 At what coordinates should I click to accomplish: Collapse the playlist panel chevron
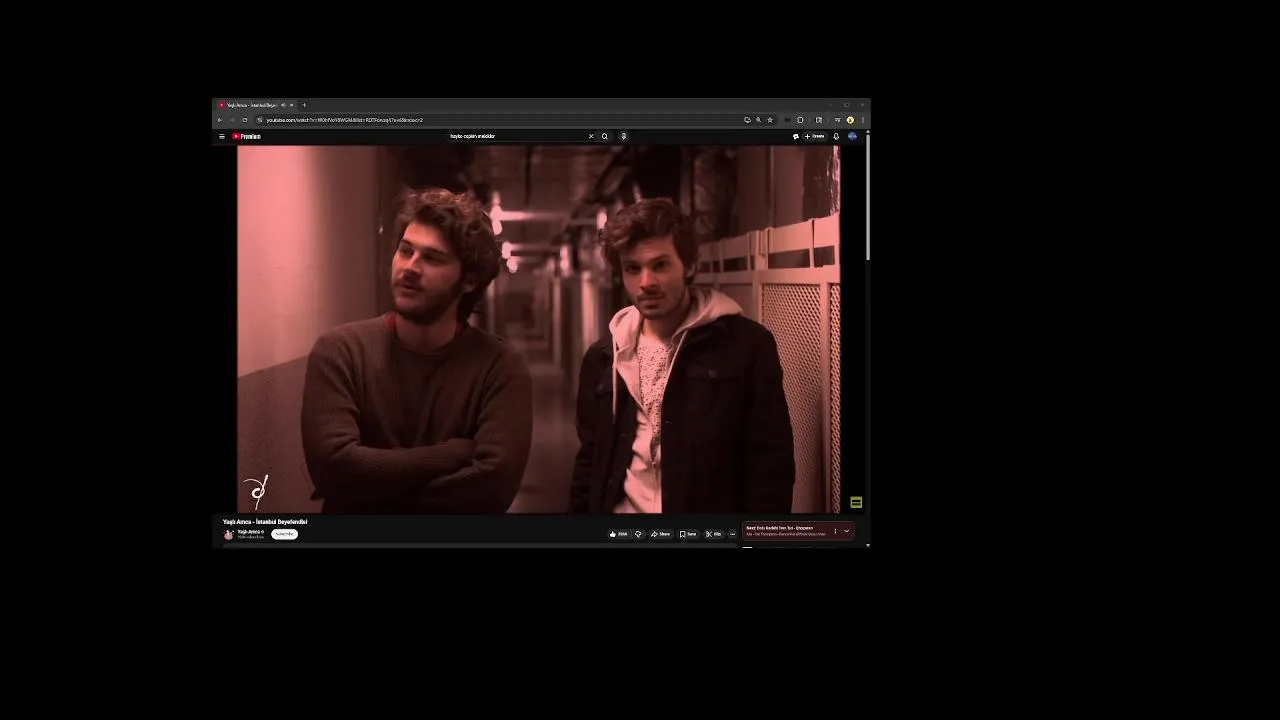tap(846, 531)
